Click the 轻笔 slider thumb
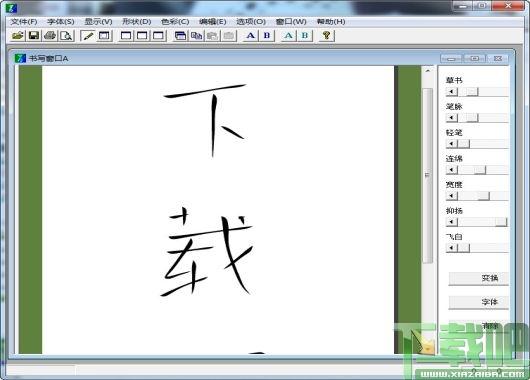530x380 pixels. pos(464,144)
